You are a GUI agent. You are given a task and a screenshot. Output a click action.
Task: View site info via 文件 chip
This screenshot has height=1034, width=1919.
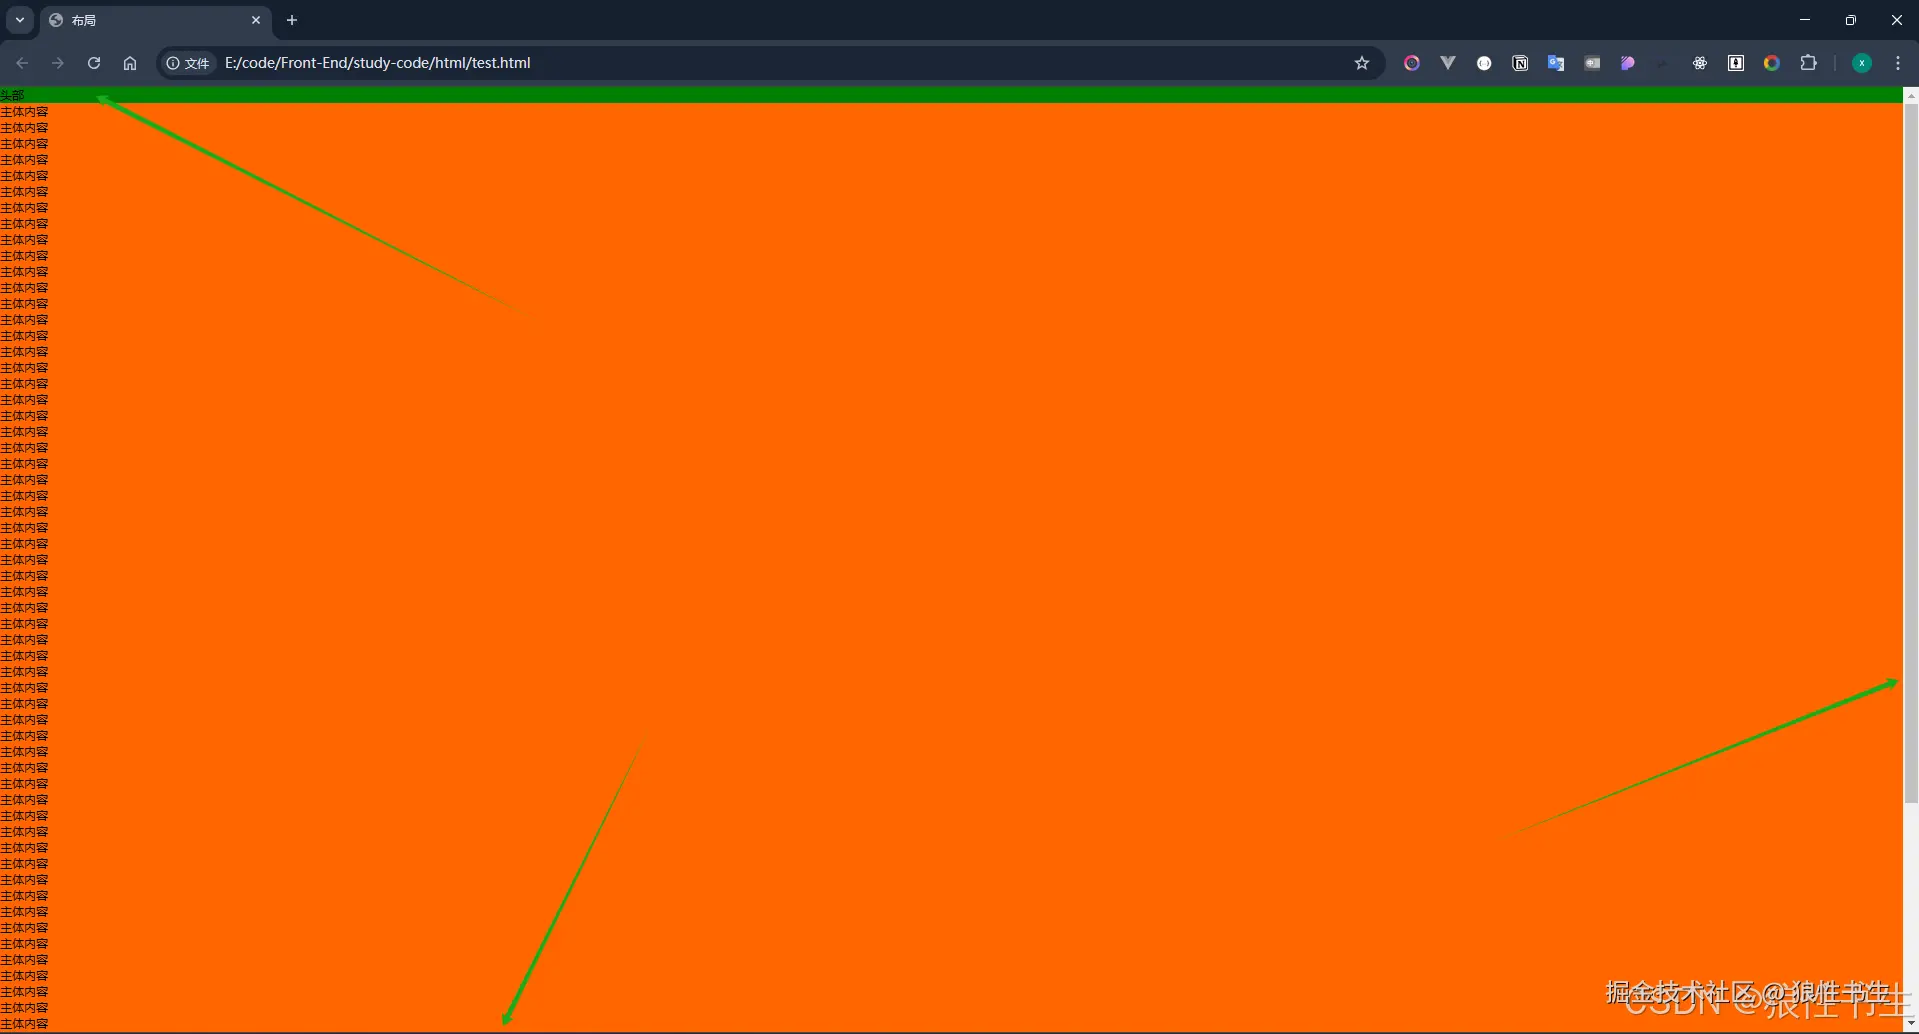[188, 63]
